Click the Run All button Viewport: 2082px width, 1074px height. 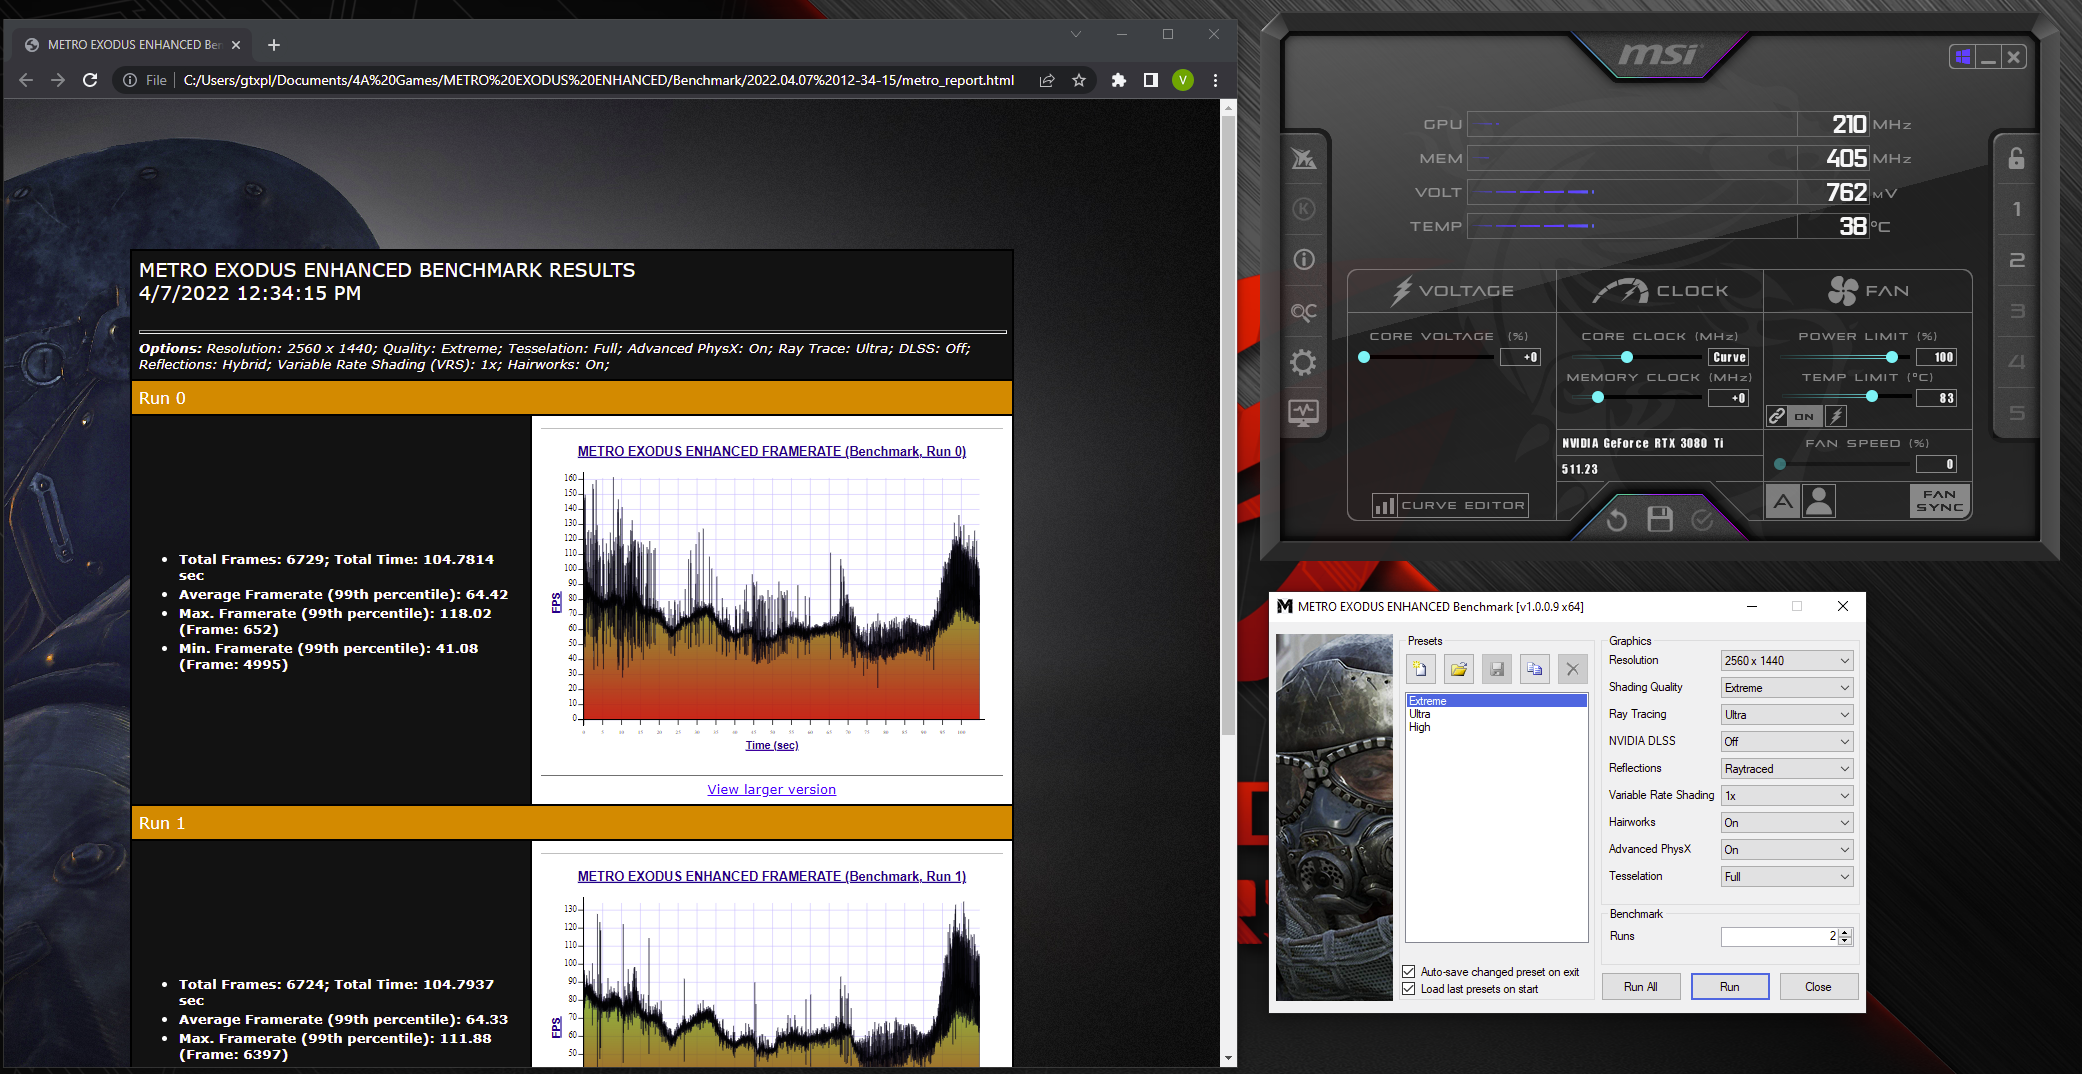[x=1640, y=987]
